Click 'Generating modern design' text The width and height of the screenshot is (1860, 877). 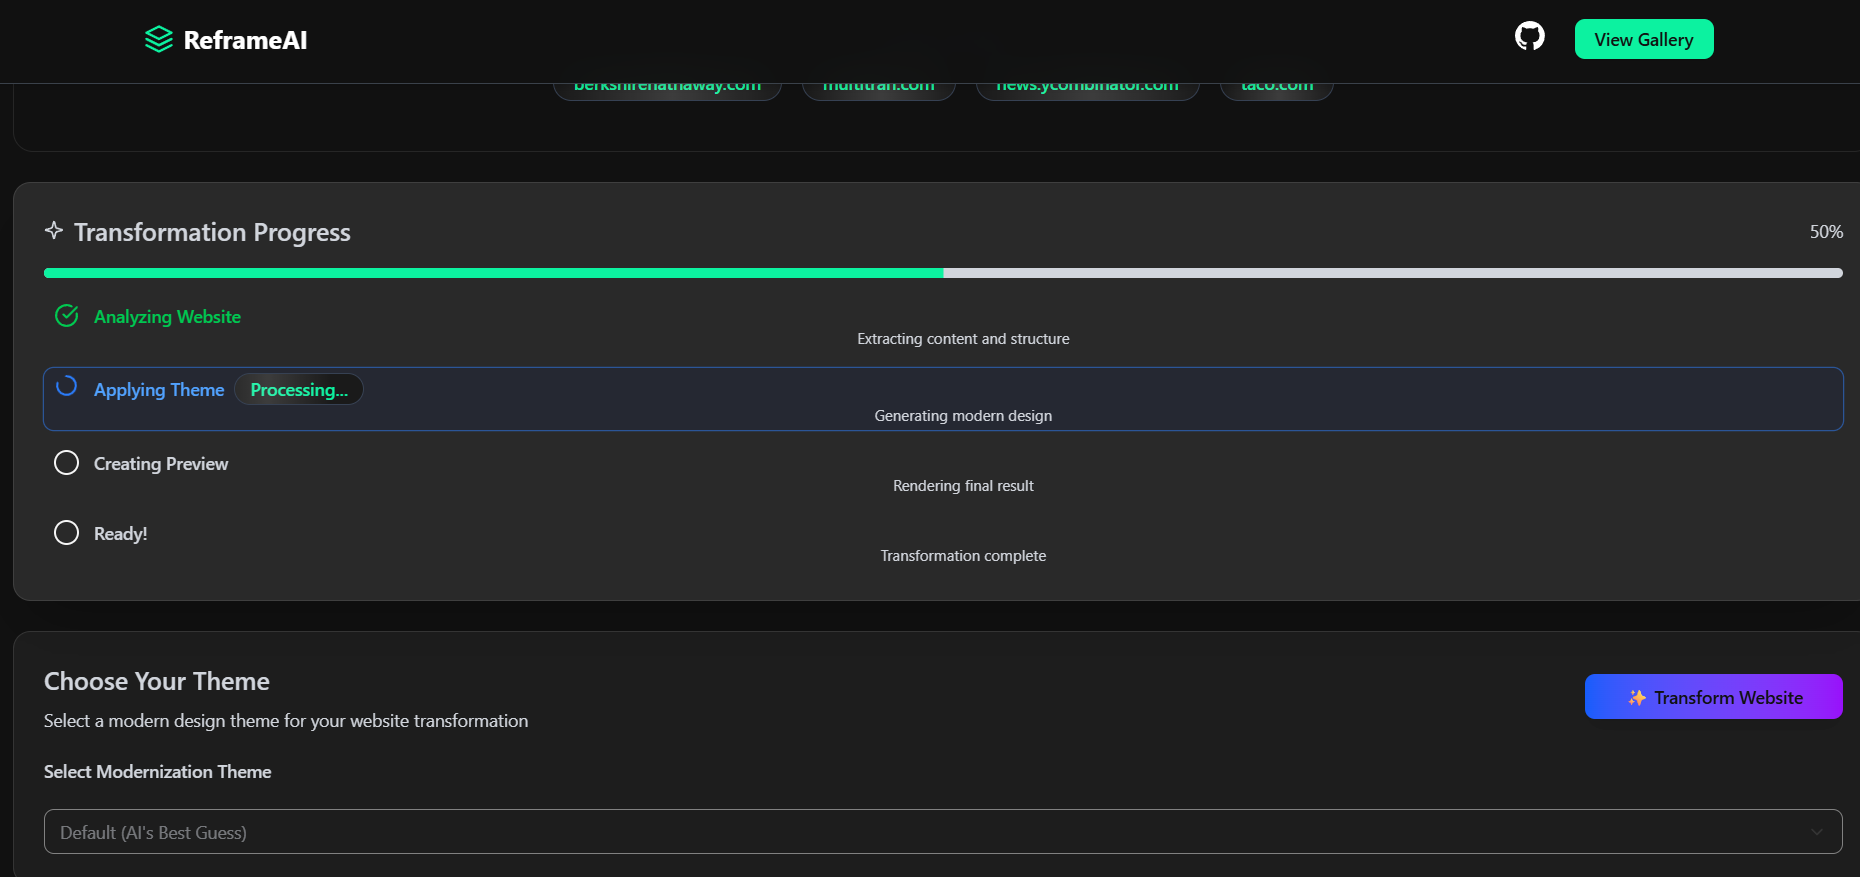pyautogui.click(x=963, y=416)
